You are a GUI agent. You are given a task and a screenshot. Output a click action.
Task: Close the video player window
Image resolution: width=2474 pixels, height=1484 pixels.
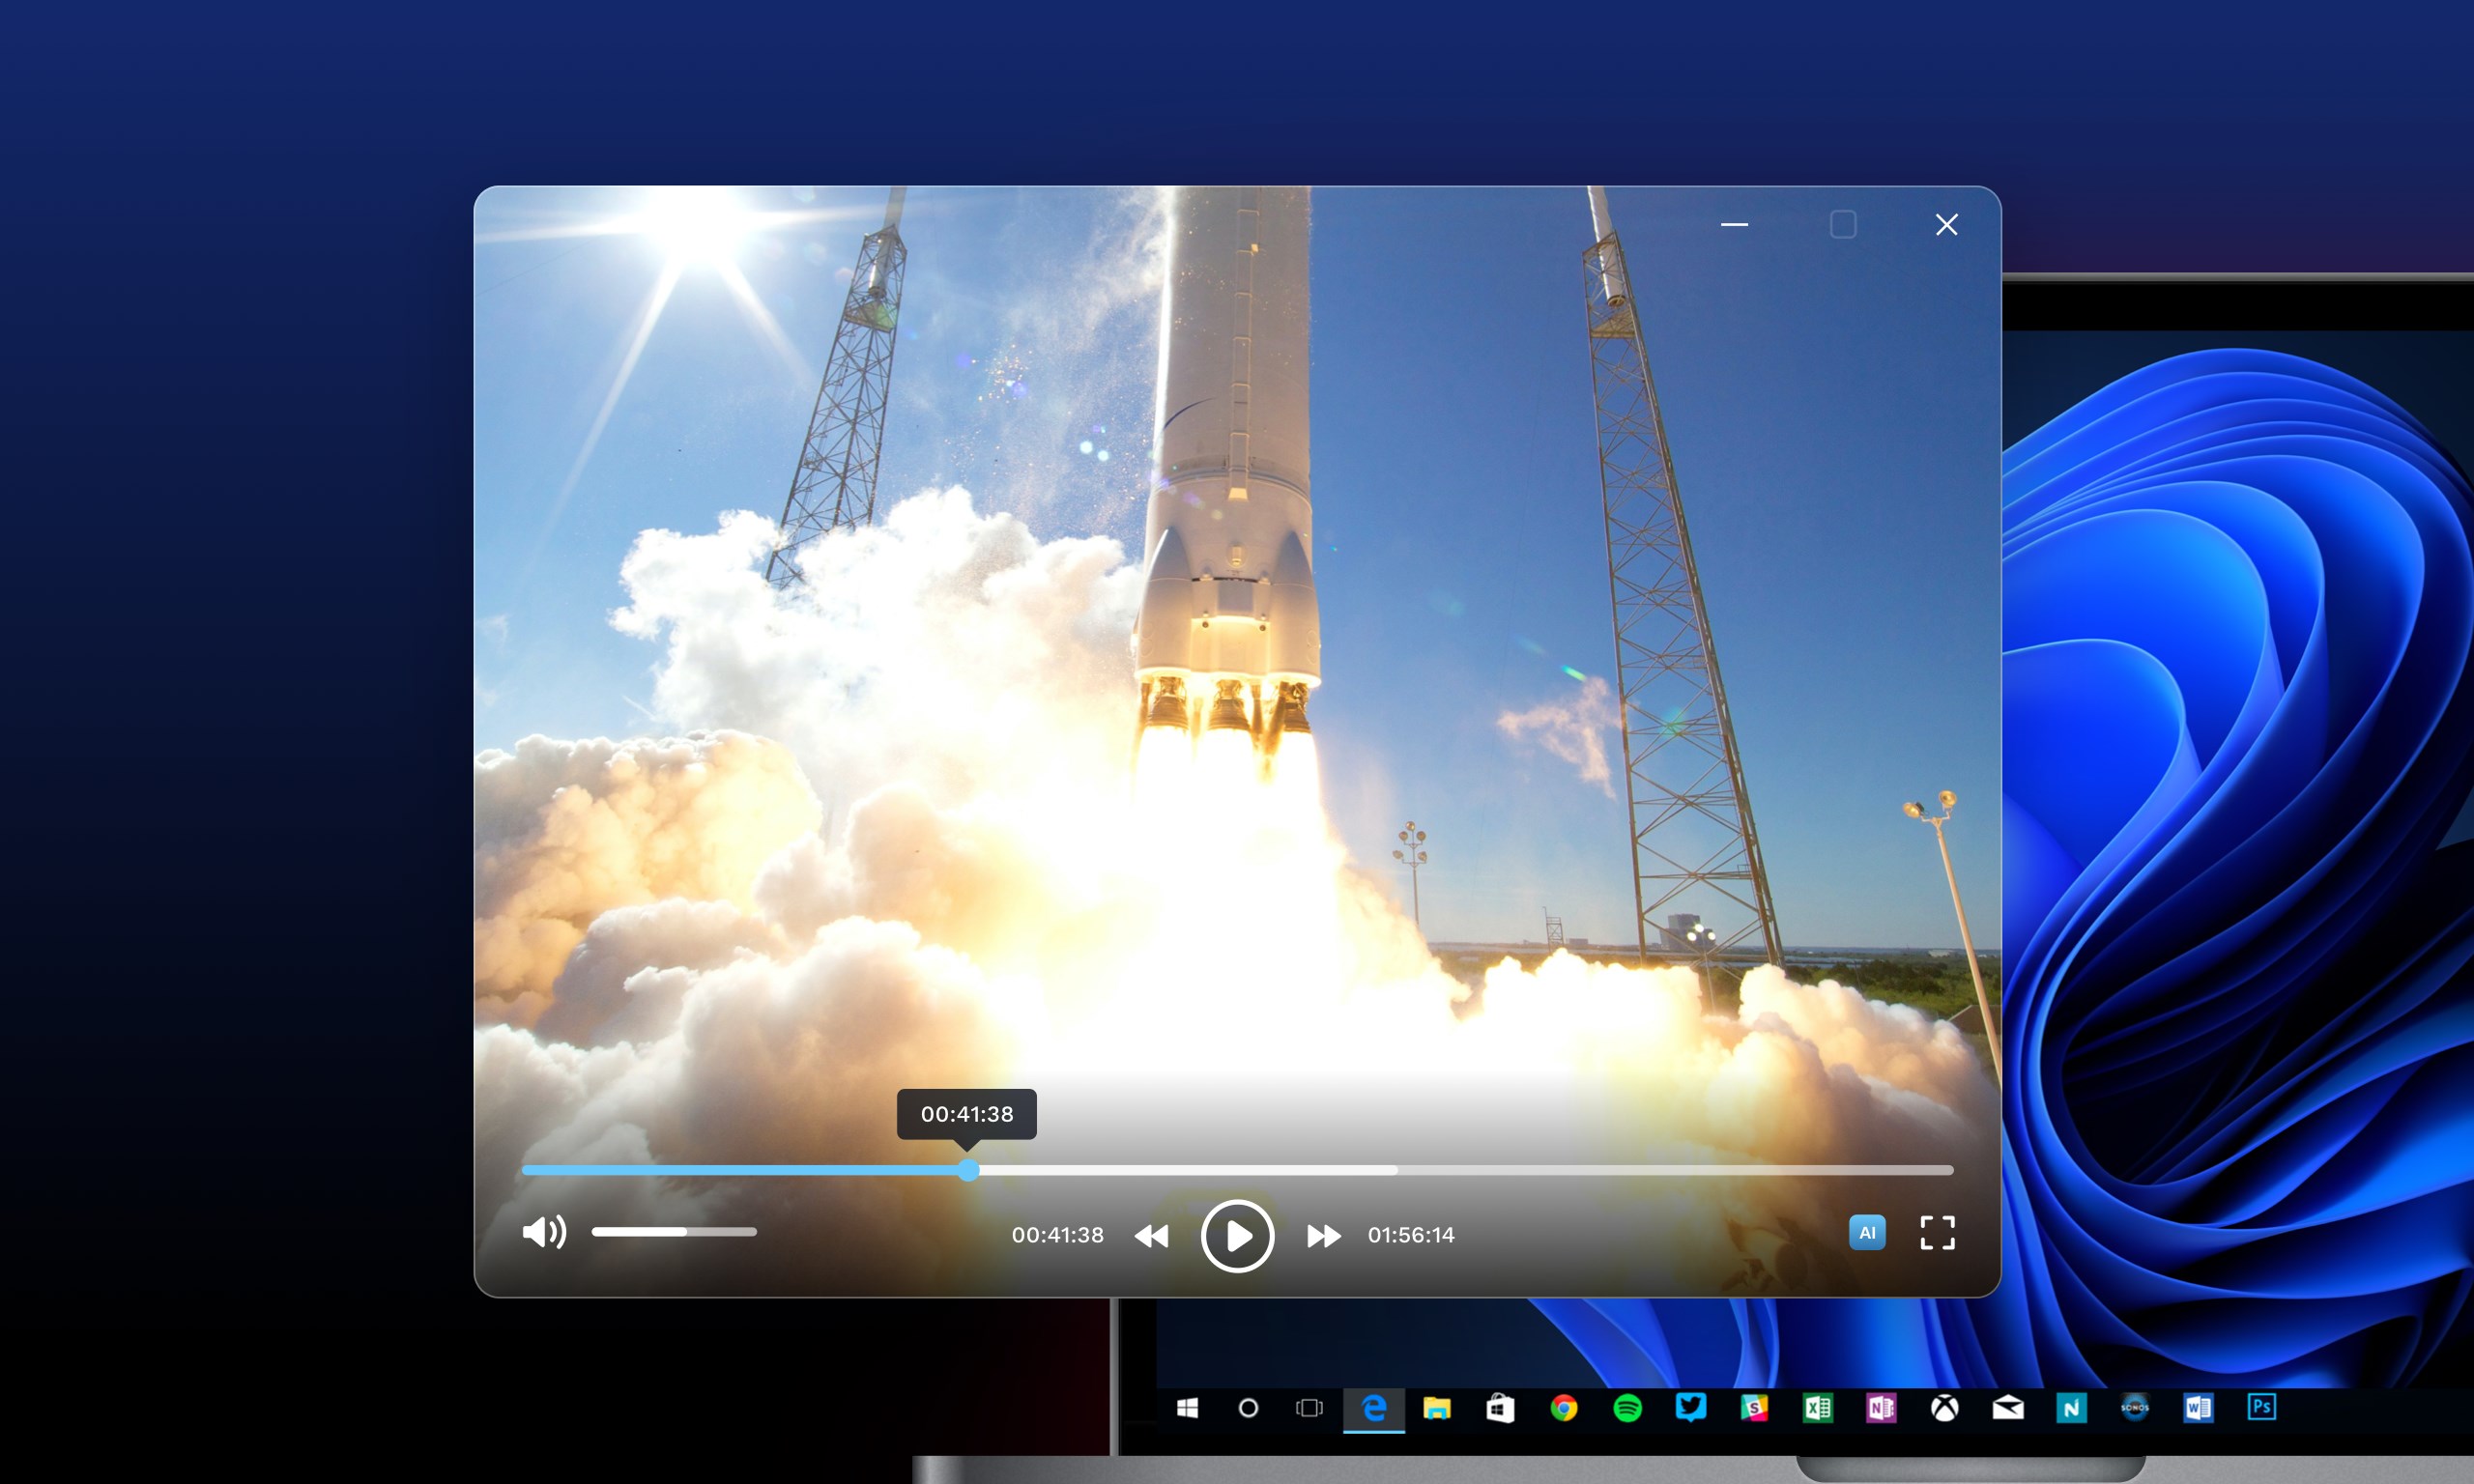point(1946,225)
